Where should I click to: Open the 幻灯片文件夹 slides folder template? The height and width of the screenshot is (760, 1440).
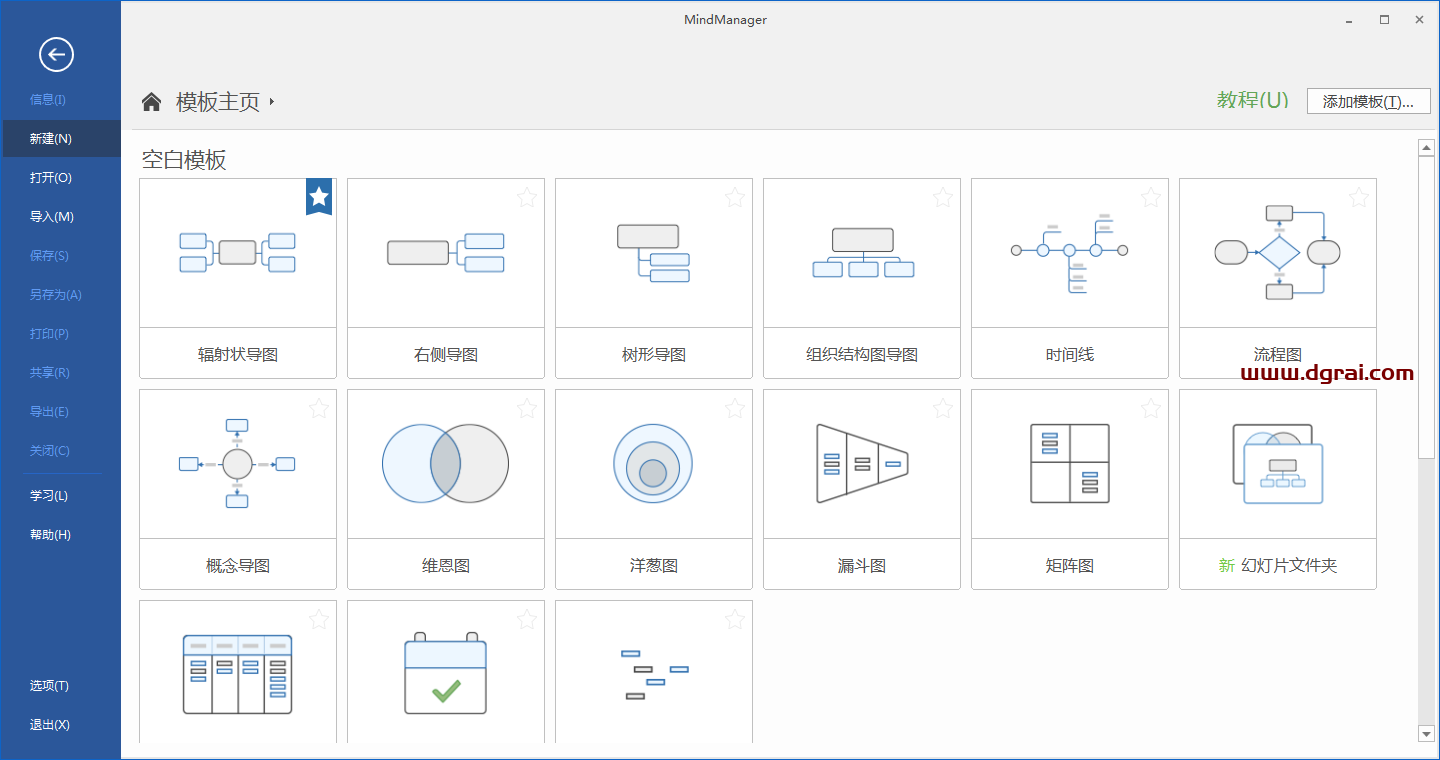(1278, 490)
